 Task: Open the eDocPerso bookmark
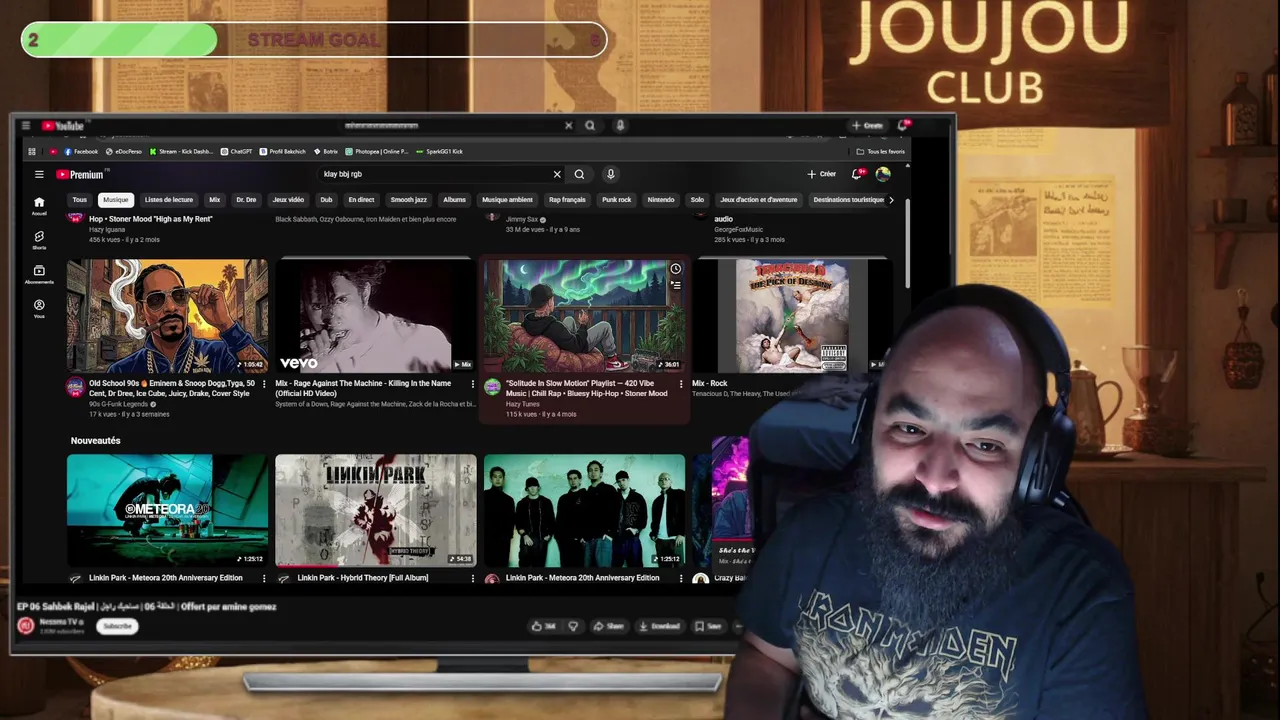(x=124, y=151)
